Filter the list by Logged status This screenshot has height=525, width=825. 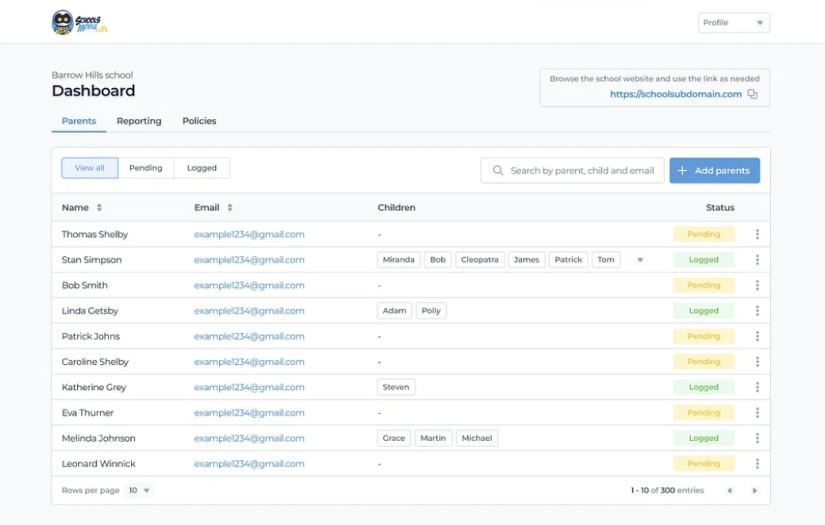coord(202,168)
